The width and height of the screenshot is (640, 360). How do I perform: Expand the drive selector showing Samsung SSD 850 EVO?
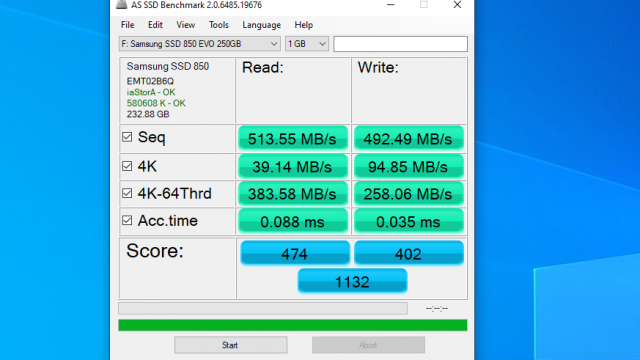(x=200, y=44)
